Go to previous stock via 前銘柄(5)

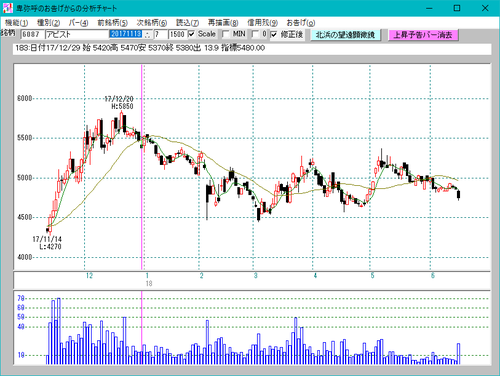(112, 23)
